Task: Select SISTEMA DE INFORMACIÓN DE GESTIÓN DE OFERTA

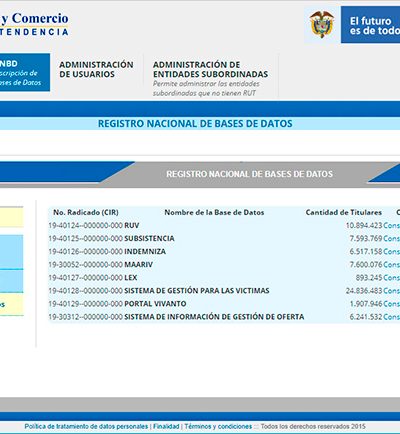Action: [x=214, y=317]
